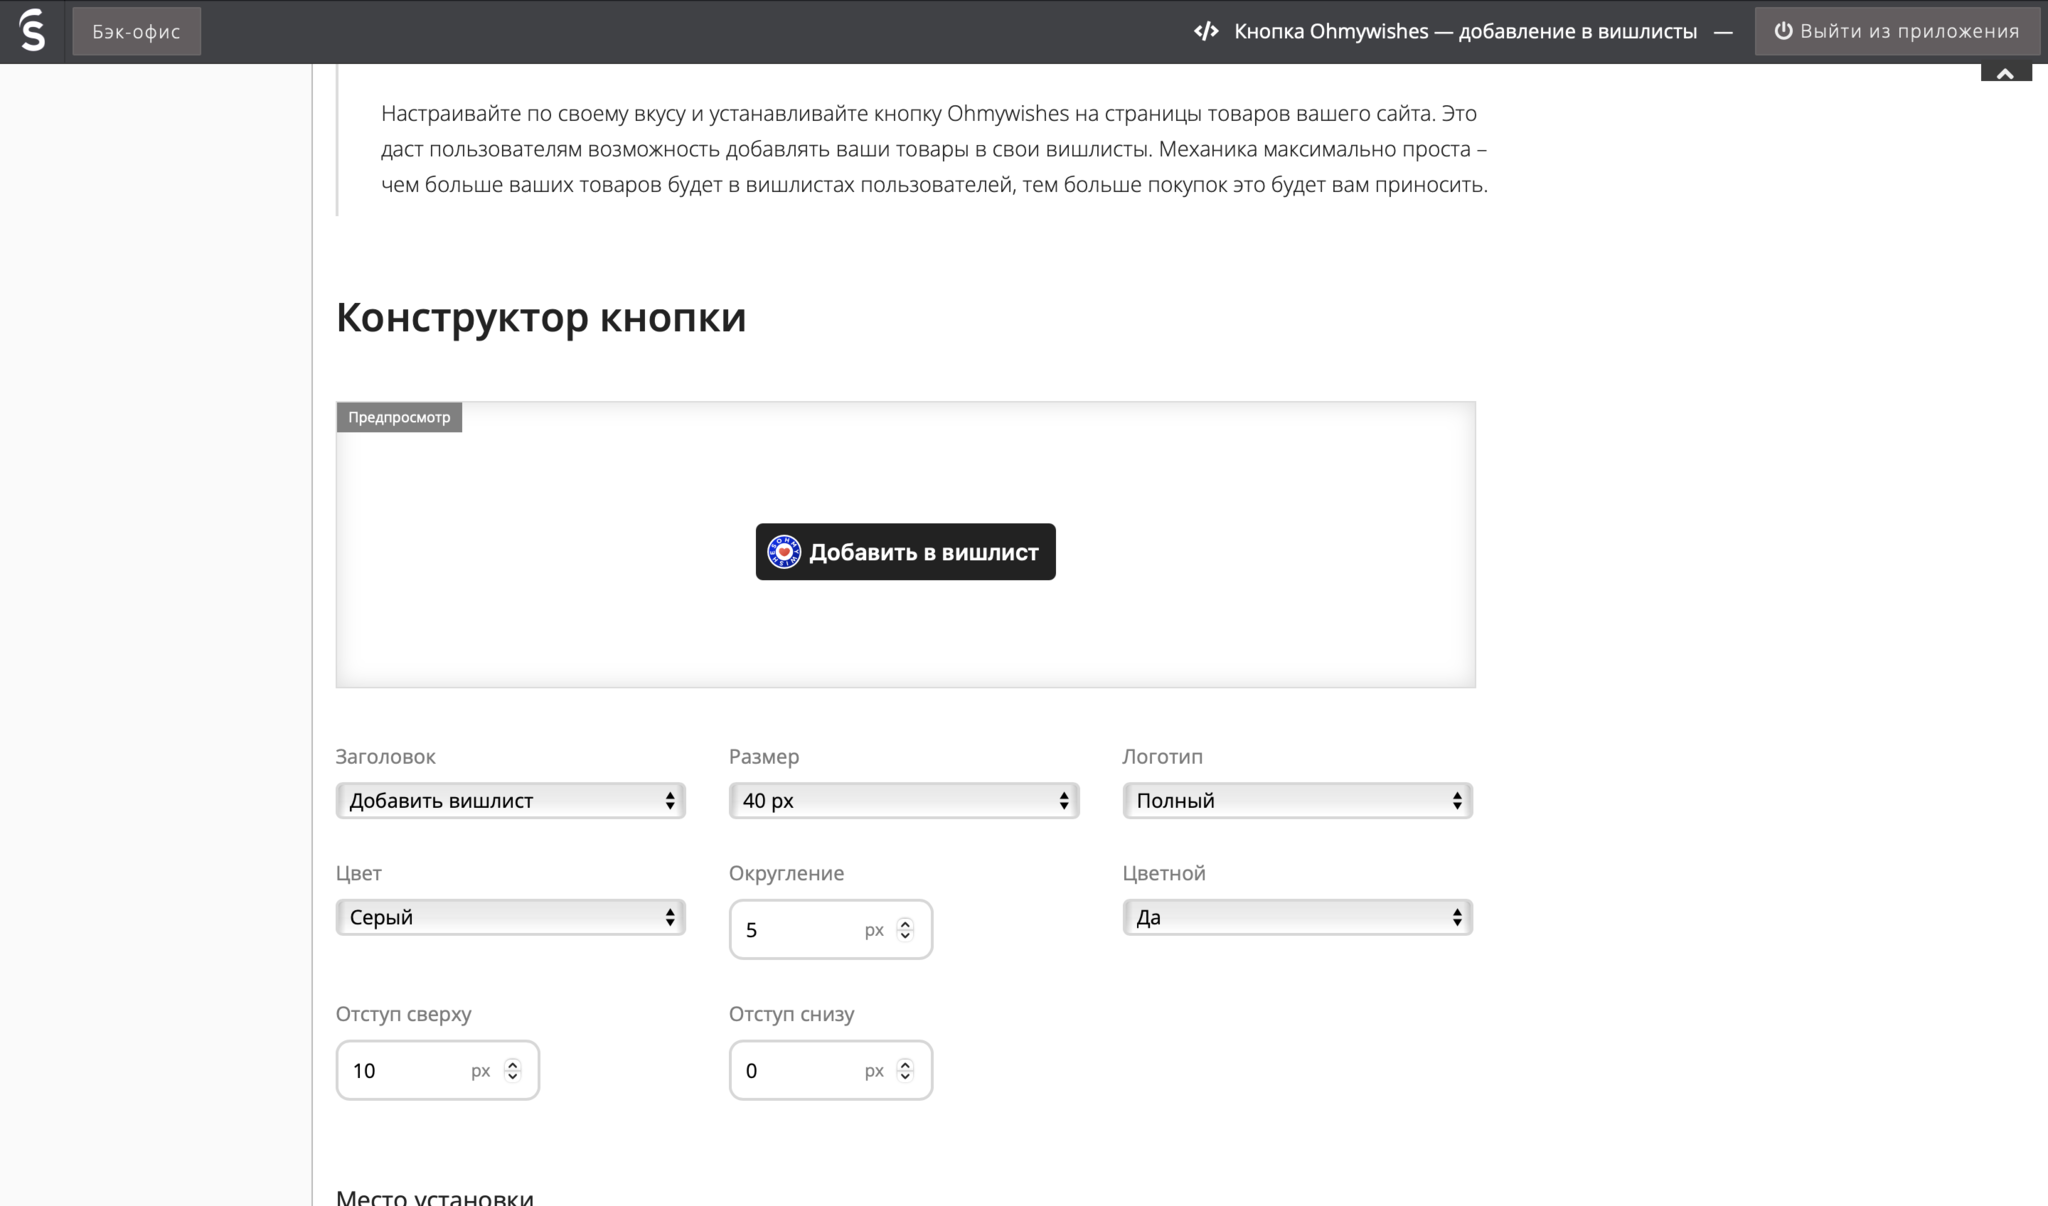The width and height of the screenshot is (2048, 1206).
Task: Click the Кнопка Ohmywishes — добавление в вишлисты title
Action: click(1465, 31)
